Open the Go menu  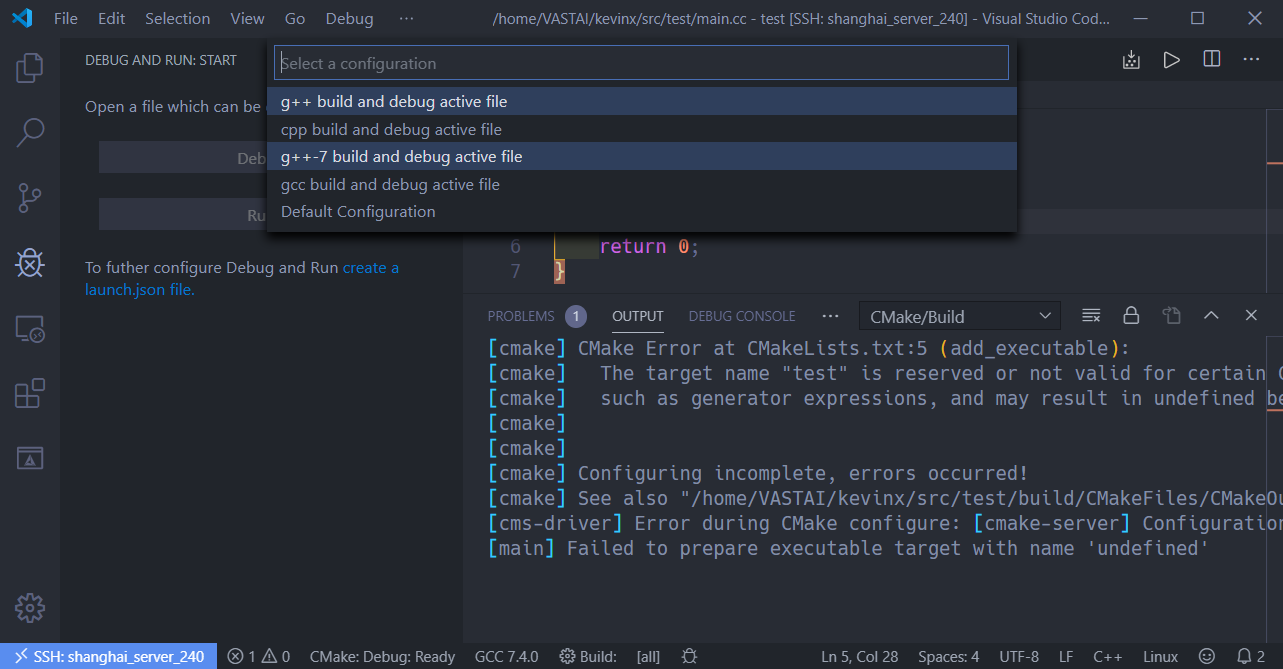pyautogui.click(x=295, y=18)
